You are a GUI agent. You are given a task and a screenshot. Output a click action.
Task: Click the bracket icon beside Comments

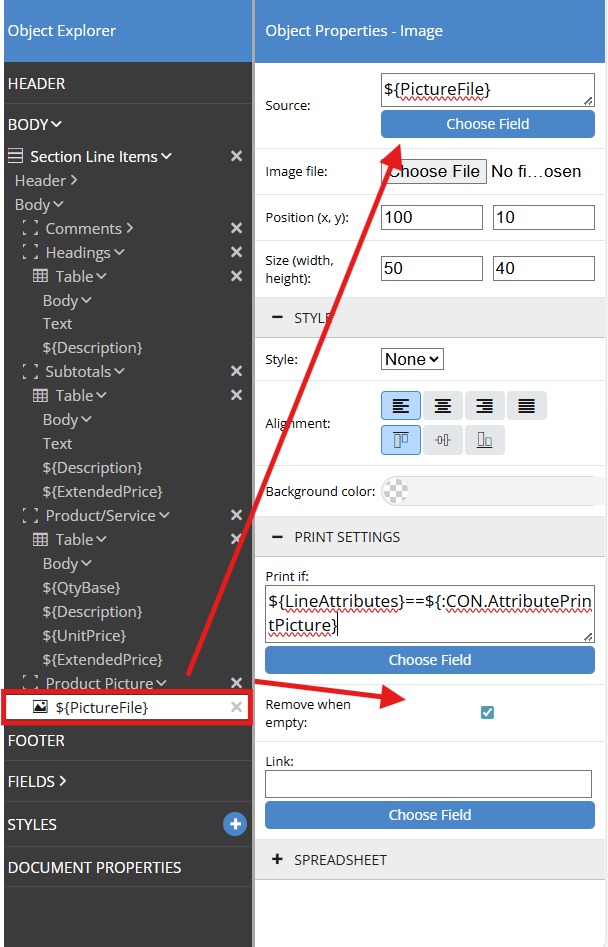30,228
